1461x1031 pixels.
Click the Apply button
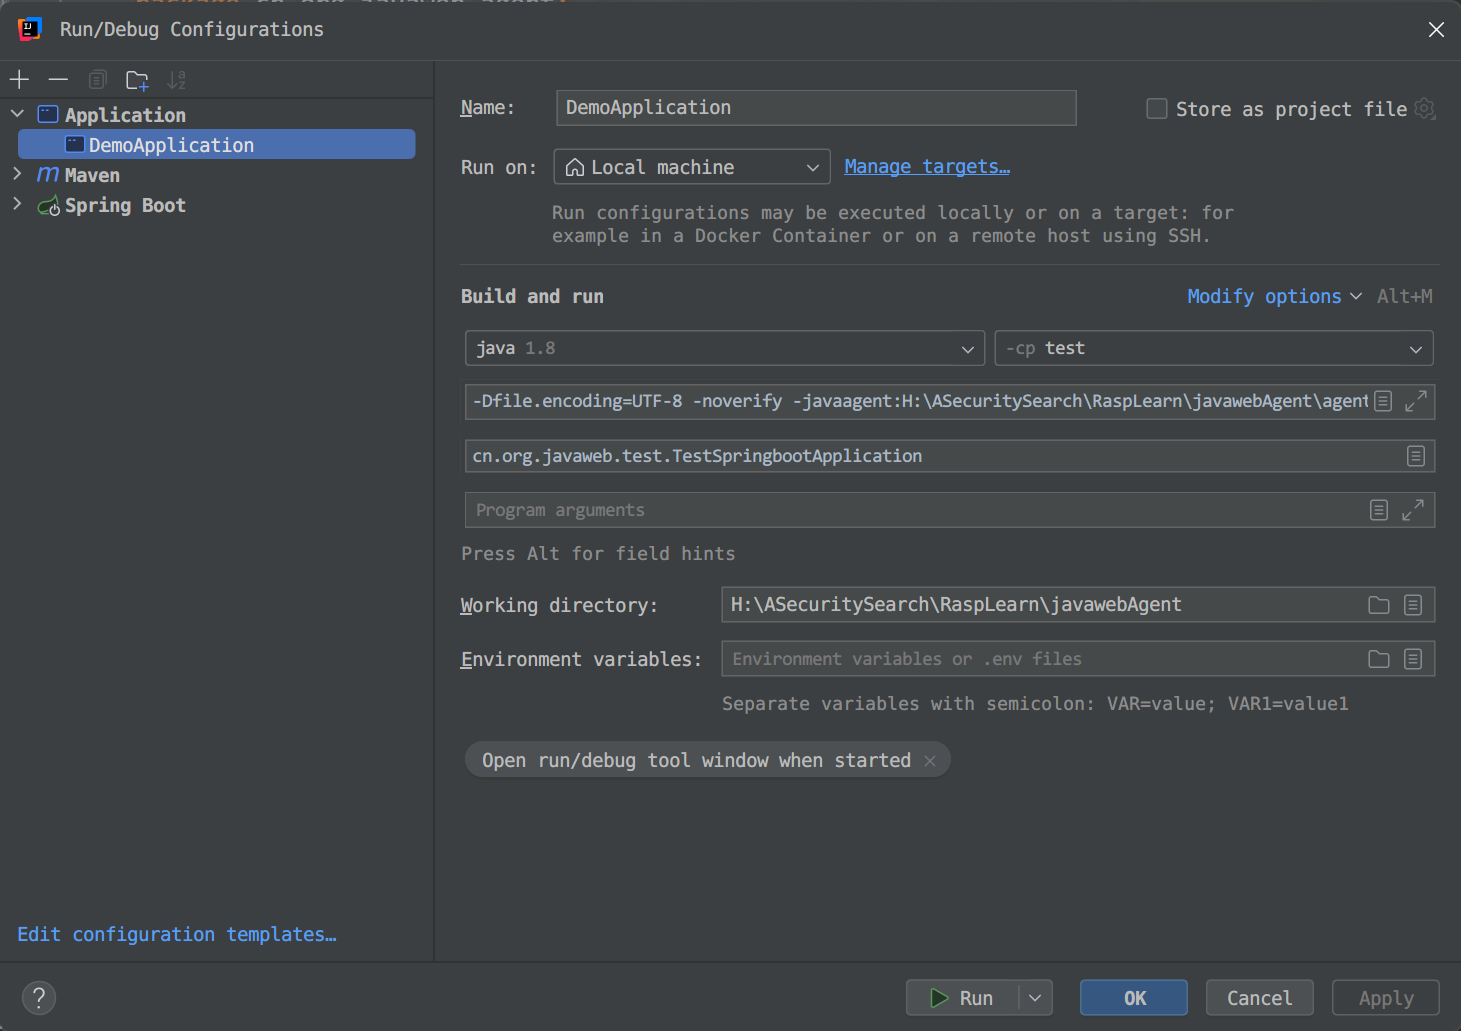click(x=1386, y=998)
